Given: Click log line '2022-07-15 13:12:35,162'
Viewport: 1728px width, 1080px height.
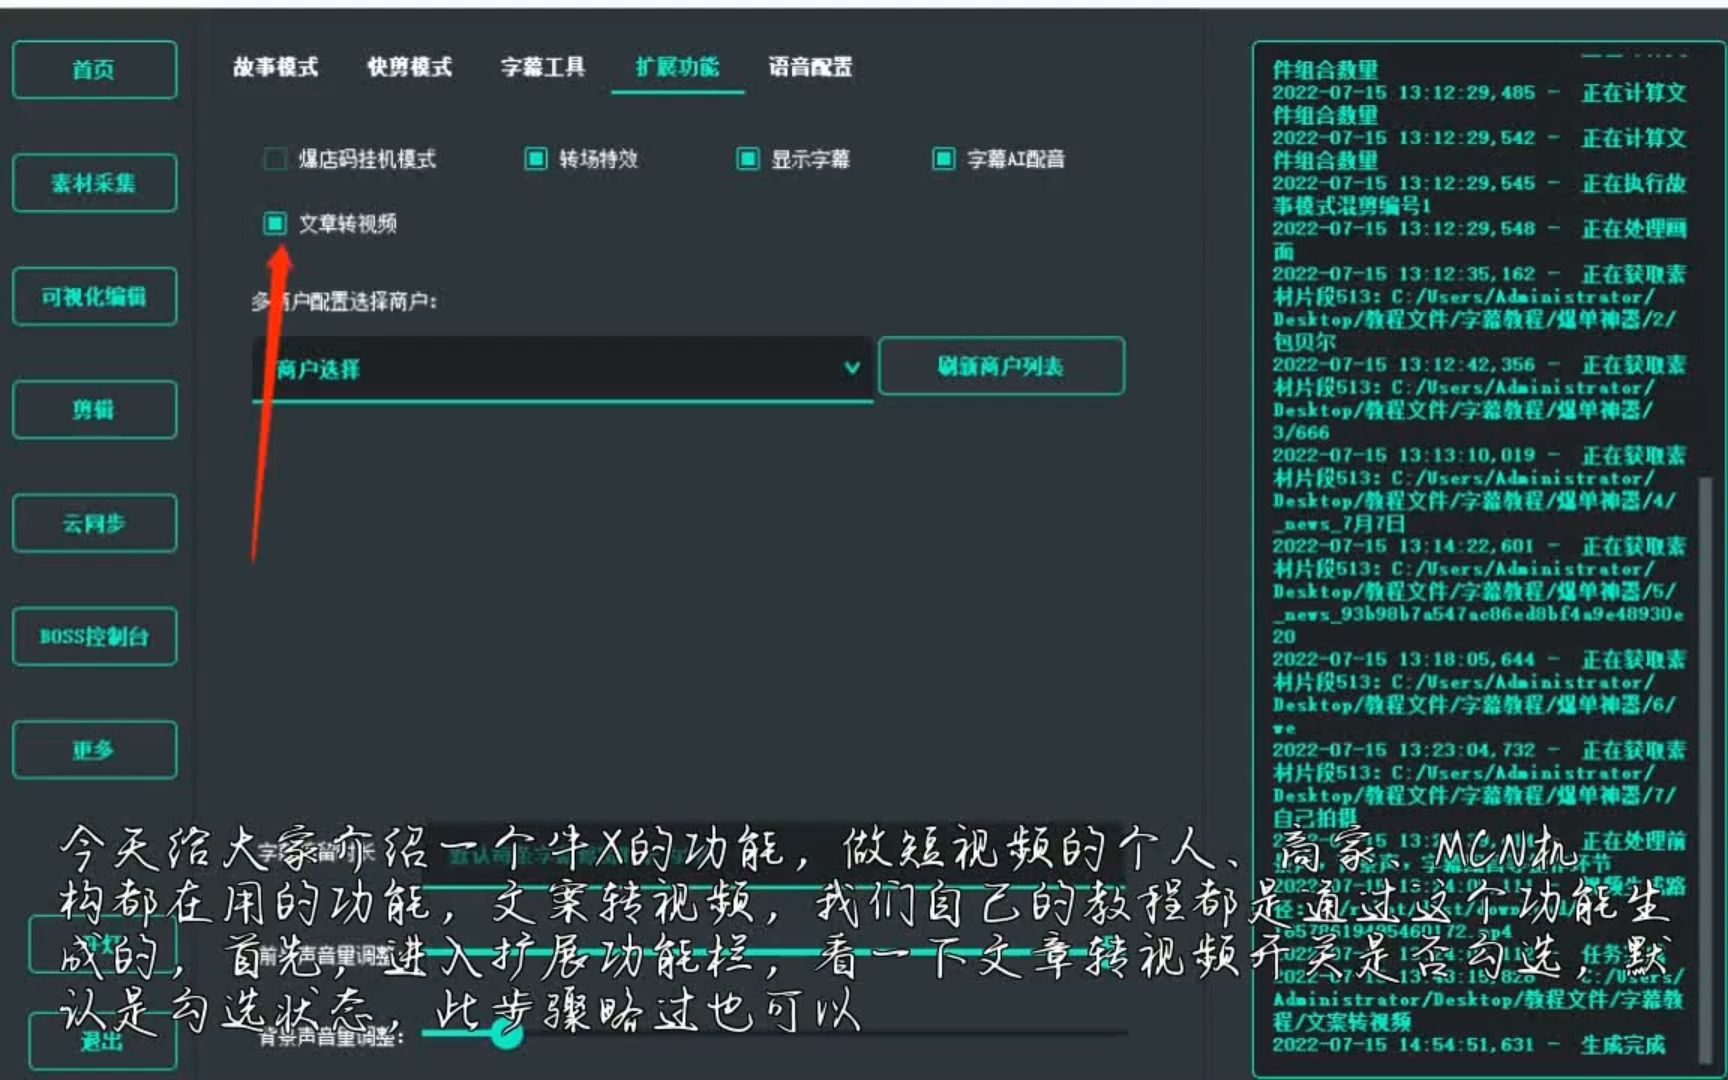Looking at the screenshot, I should 1403,274.
